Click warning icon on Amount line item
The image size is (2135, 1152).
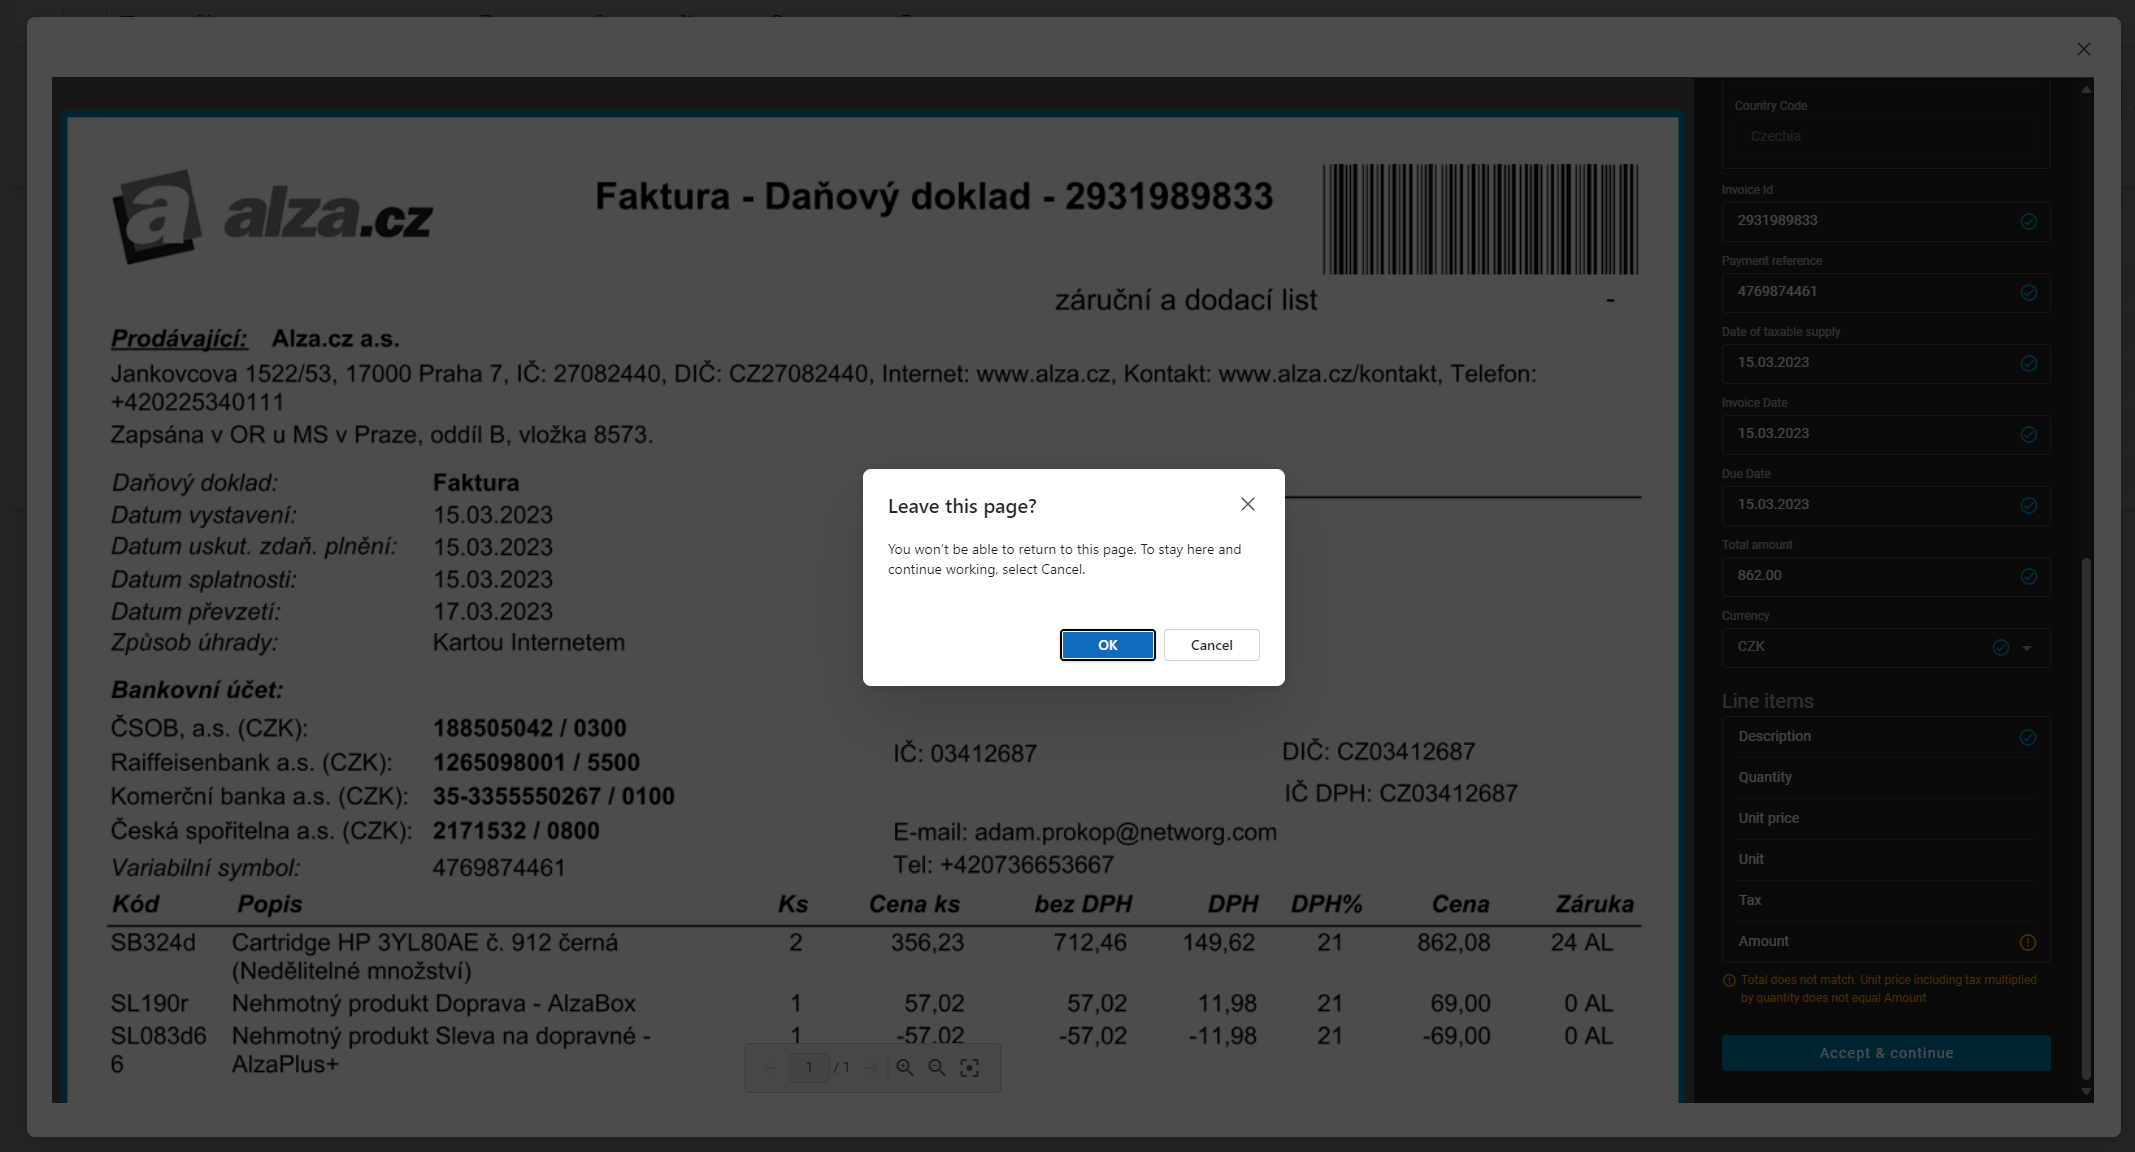tap(2028, 942)
